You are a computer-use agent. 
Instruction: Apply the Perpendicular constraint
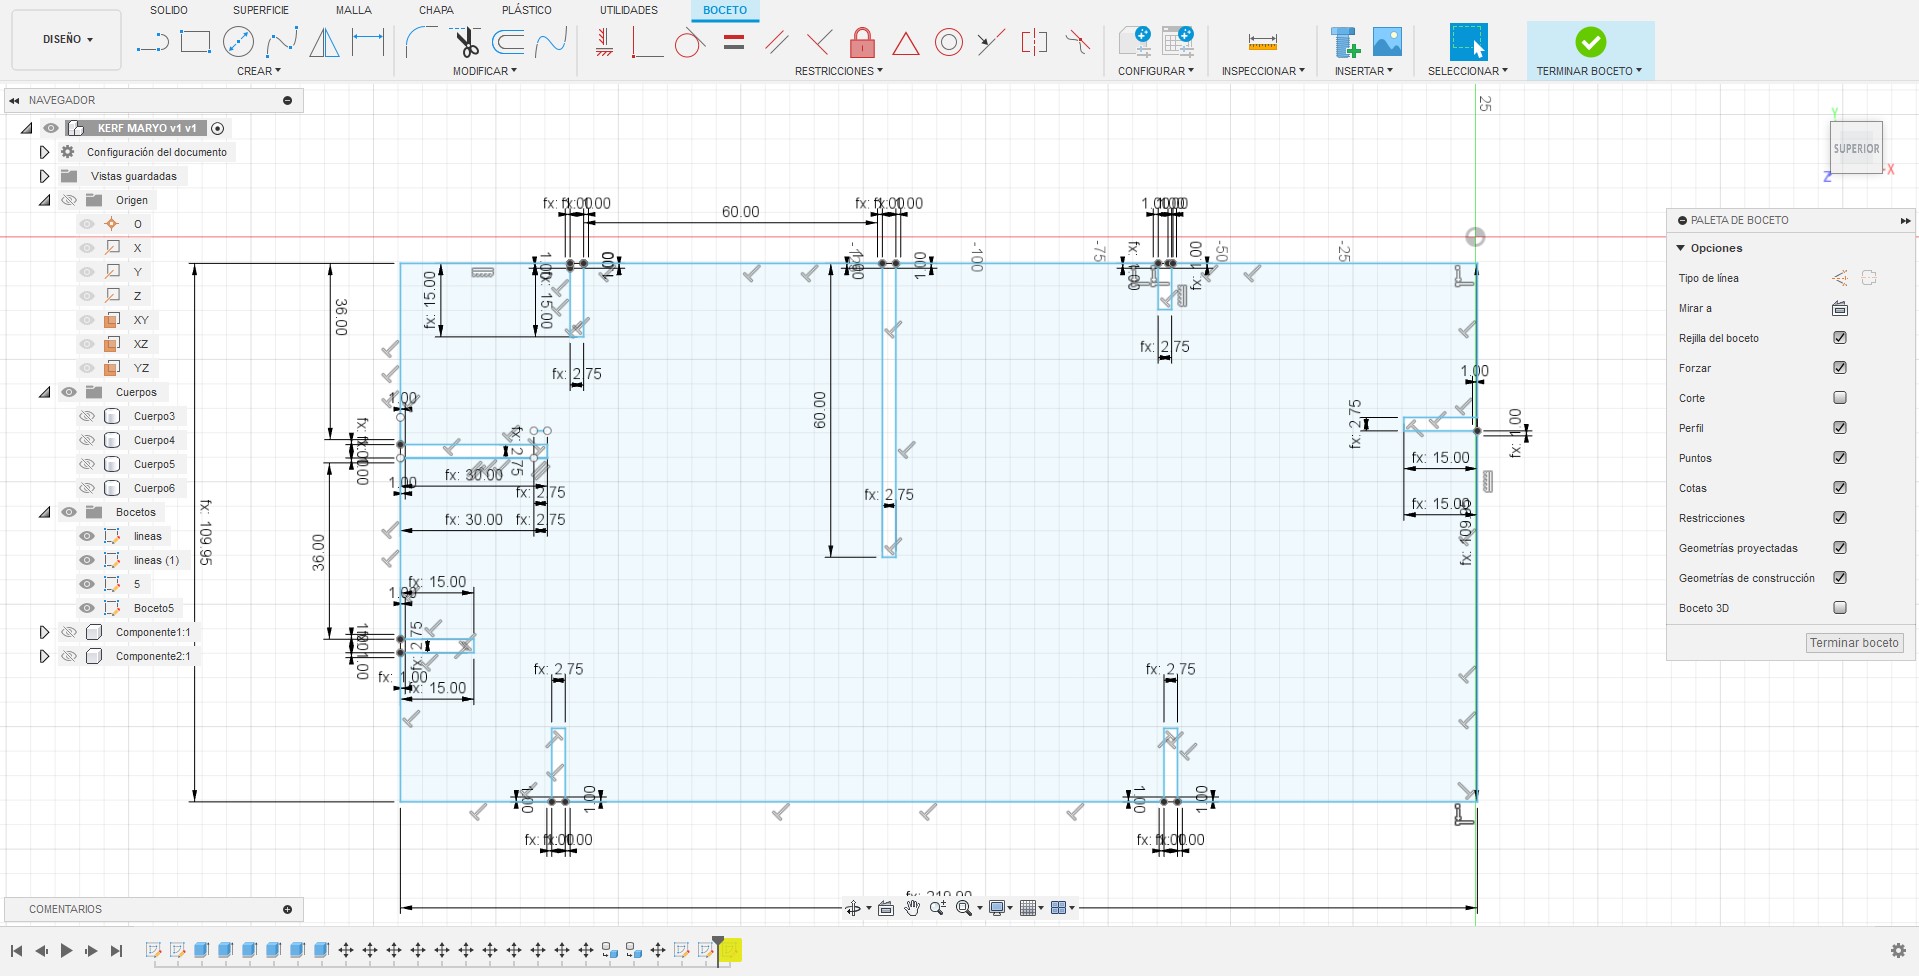pos(819,42)
